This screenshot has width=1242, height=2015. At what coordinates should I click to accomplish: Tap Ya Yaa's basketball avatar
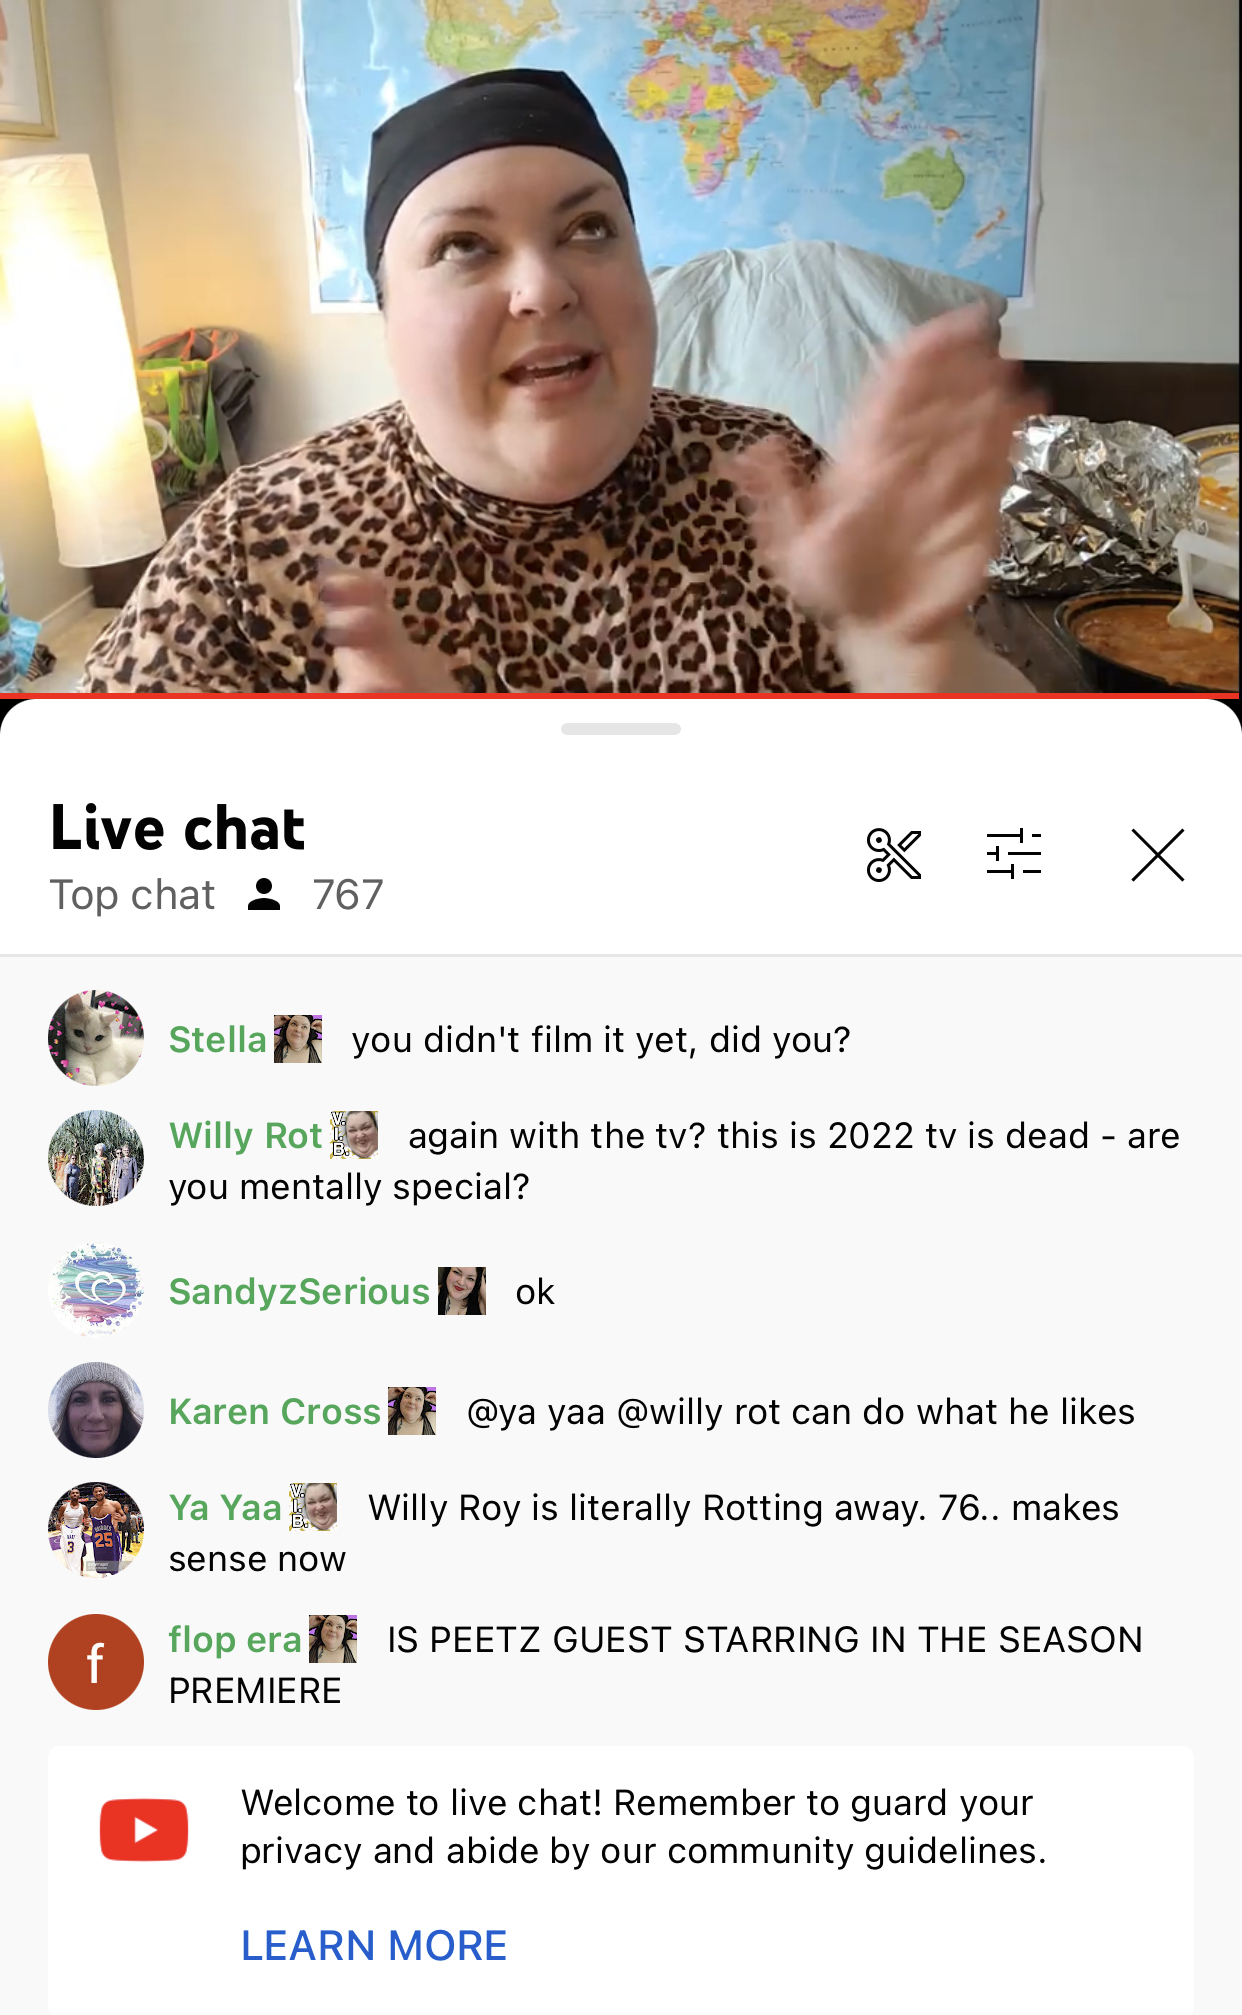click(96, 1530)
